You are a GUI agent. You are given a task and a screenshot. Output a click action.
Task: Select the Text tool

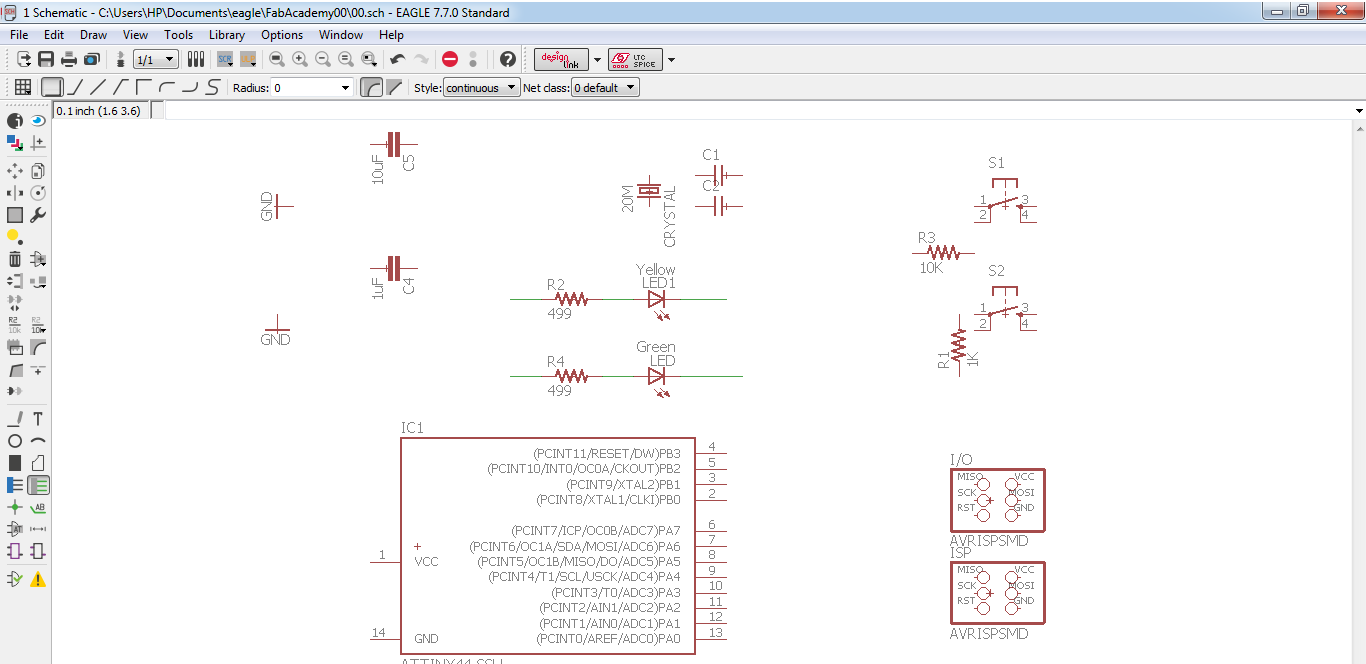[x=38, y=419]
